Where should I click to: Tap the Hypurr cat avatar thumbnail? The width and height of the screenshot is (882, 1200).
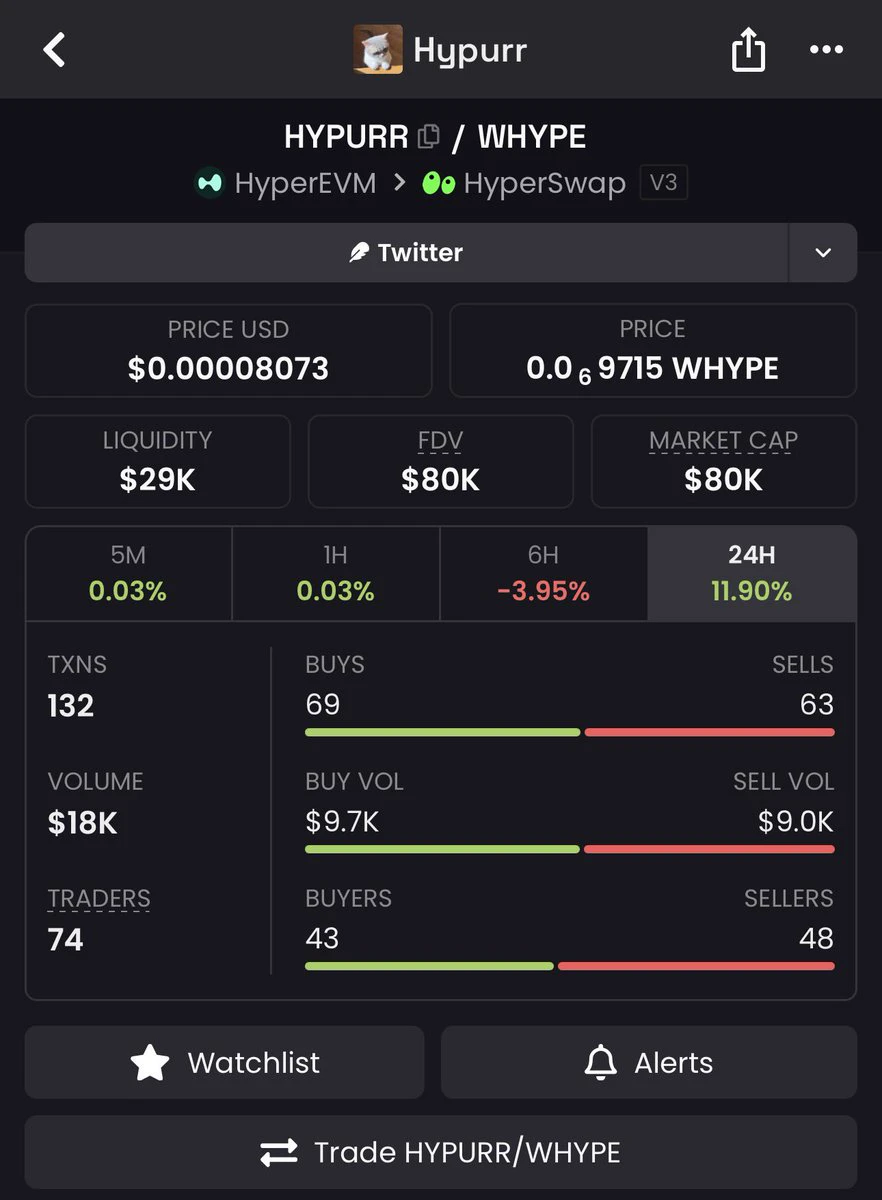(x=378, y=49)
